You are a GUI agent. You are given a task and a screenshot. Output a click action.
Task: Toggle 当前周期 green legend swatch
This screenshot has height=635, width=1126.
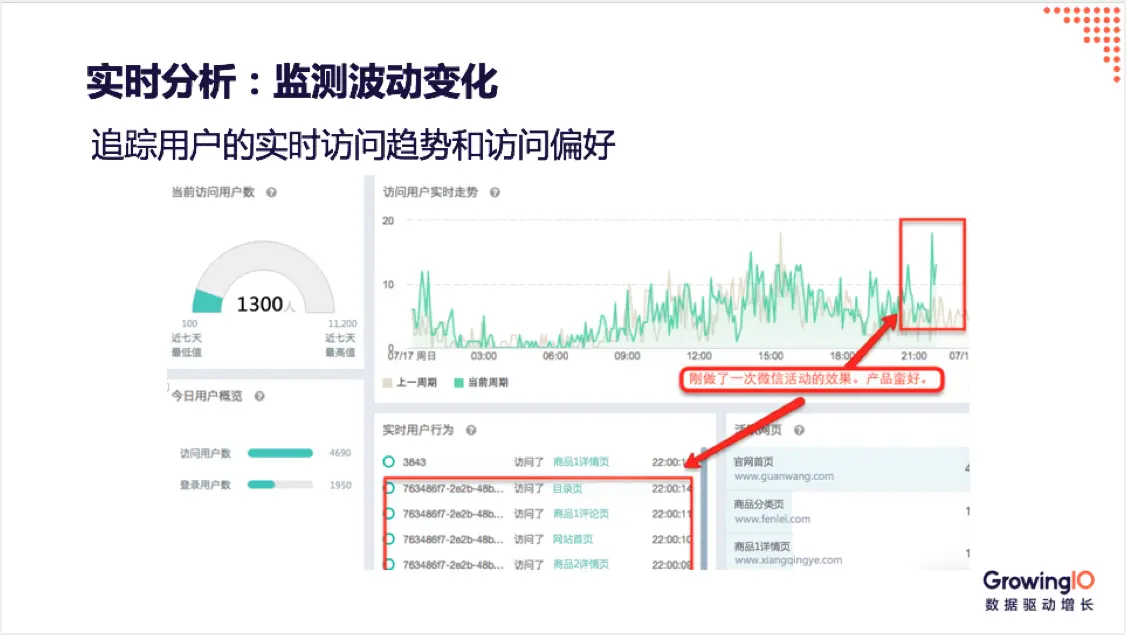459,383
